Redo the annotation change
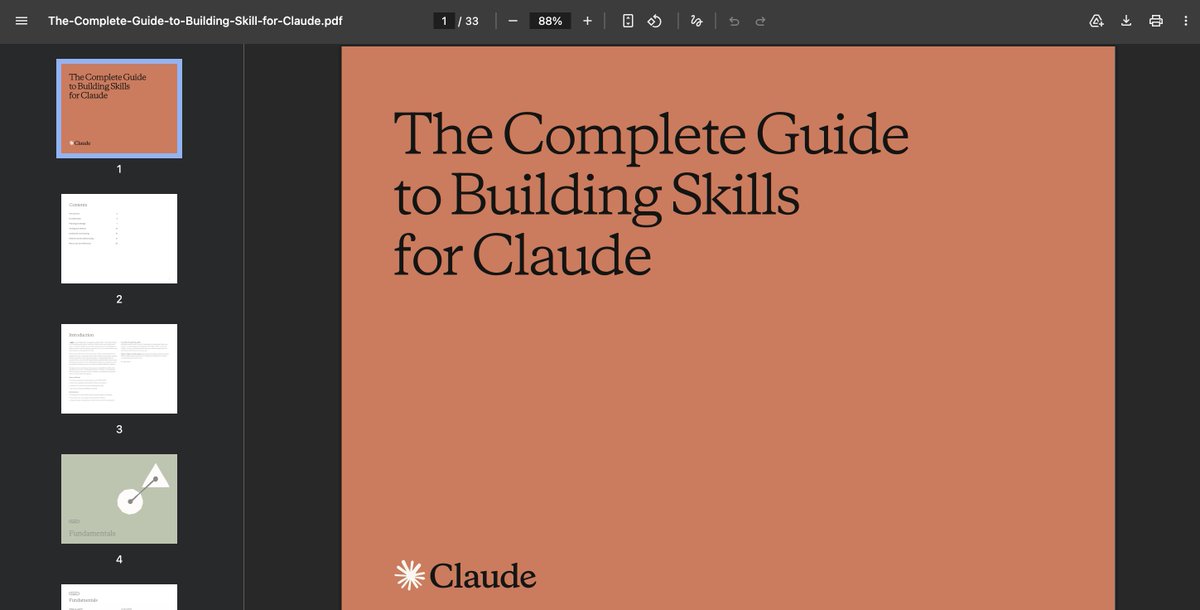The width and height of the screenshot is (1200, 610). click(762, 20)
